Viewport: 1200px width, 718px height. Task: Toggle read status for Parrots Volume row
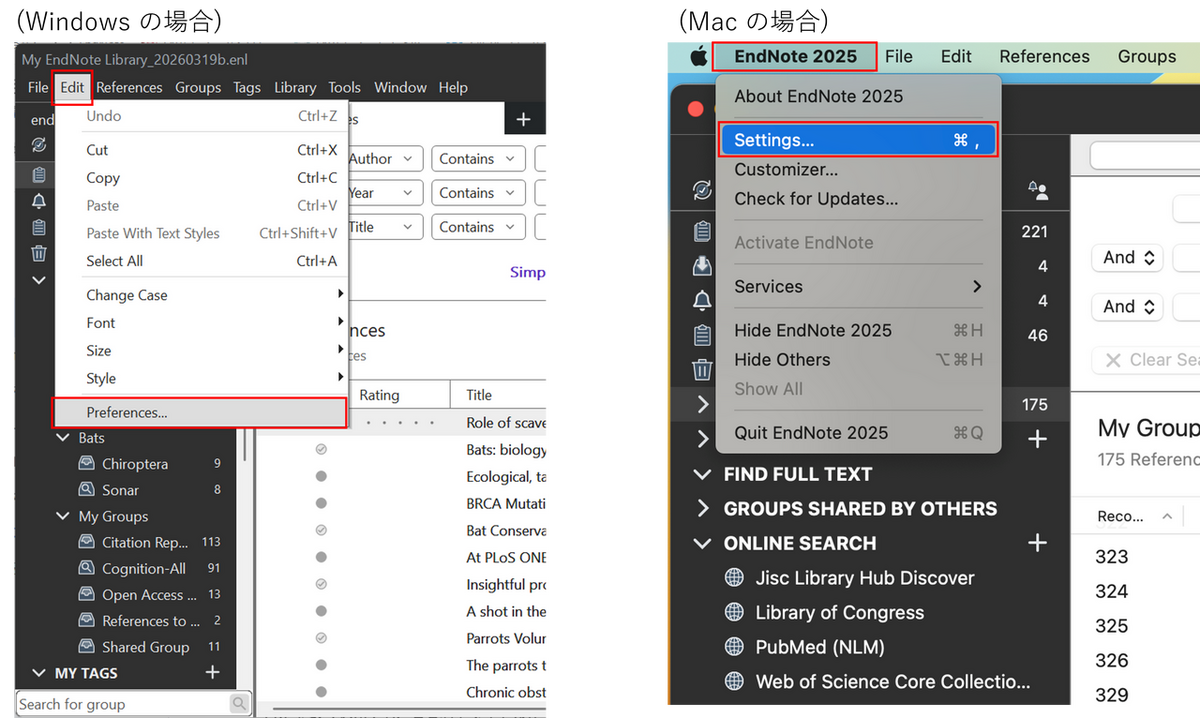coord(321,638)
